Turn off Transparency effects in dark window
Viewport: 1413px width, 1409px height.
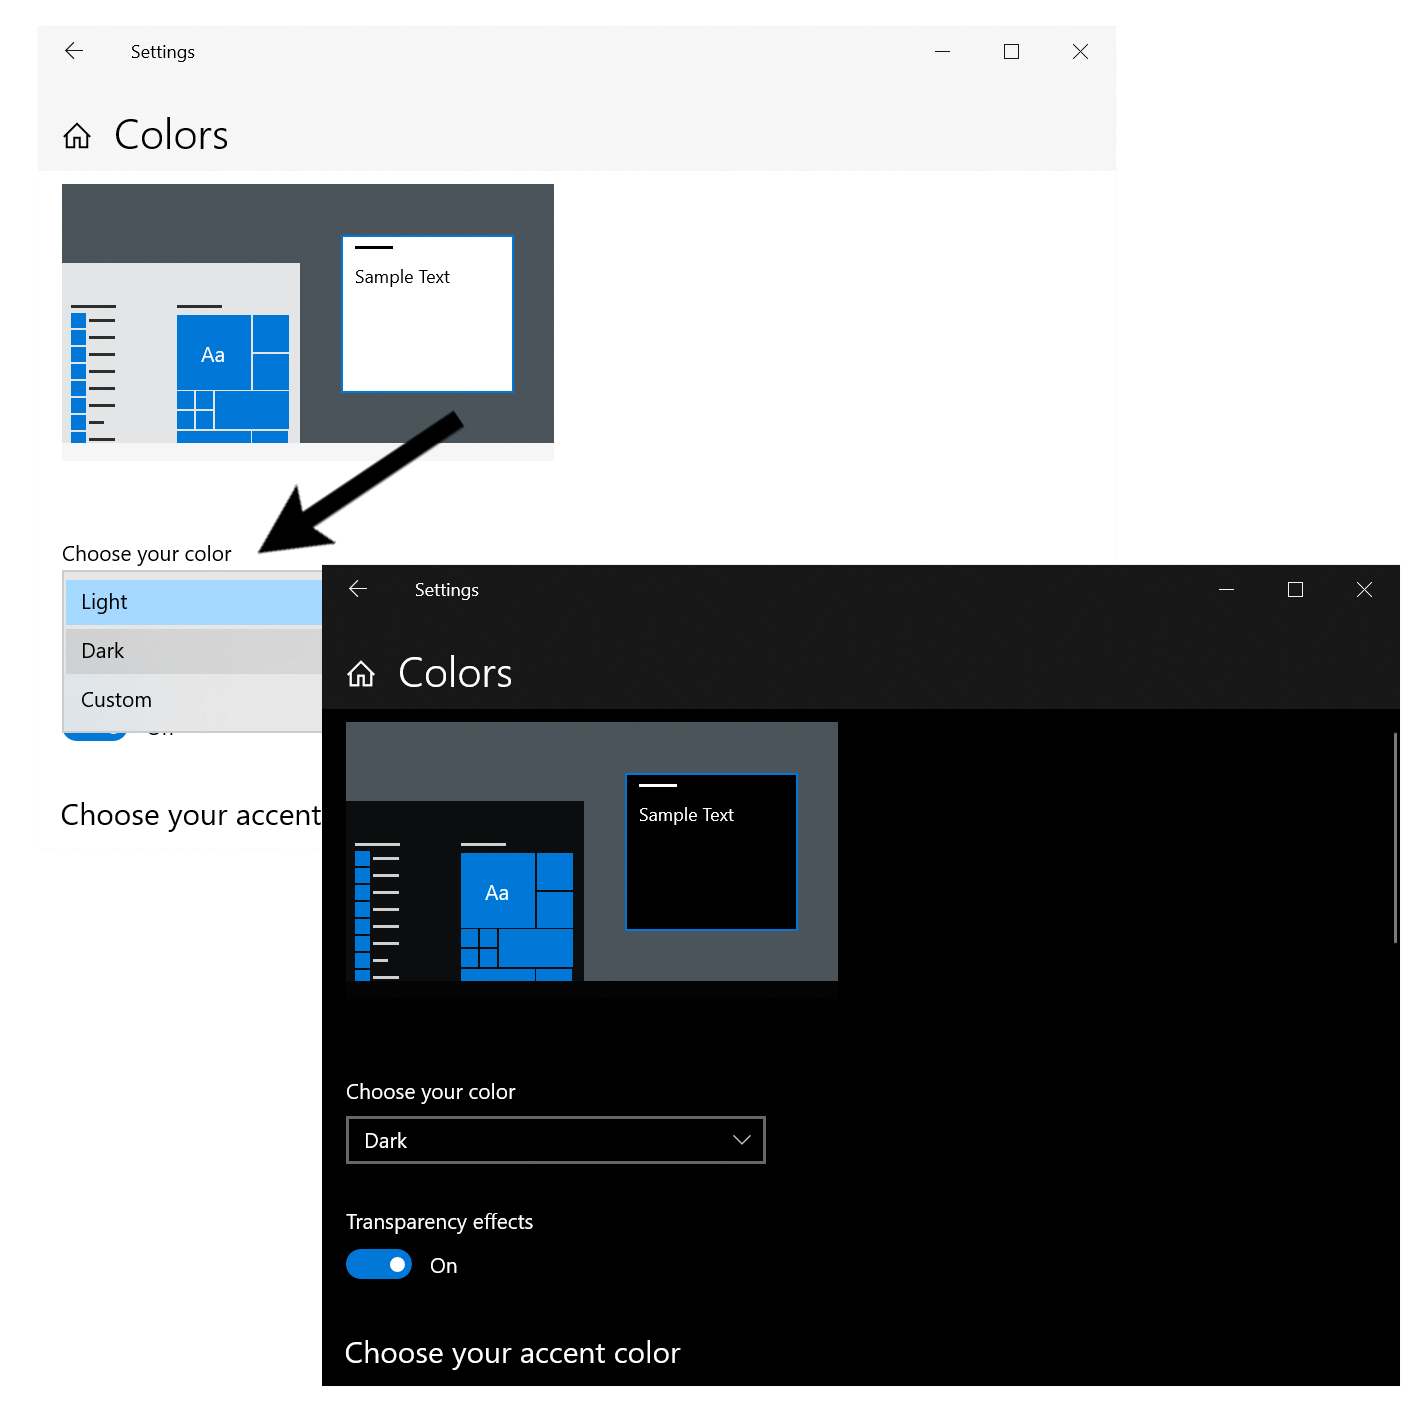point(379,1265)
